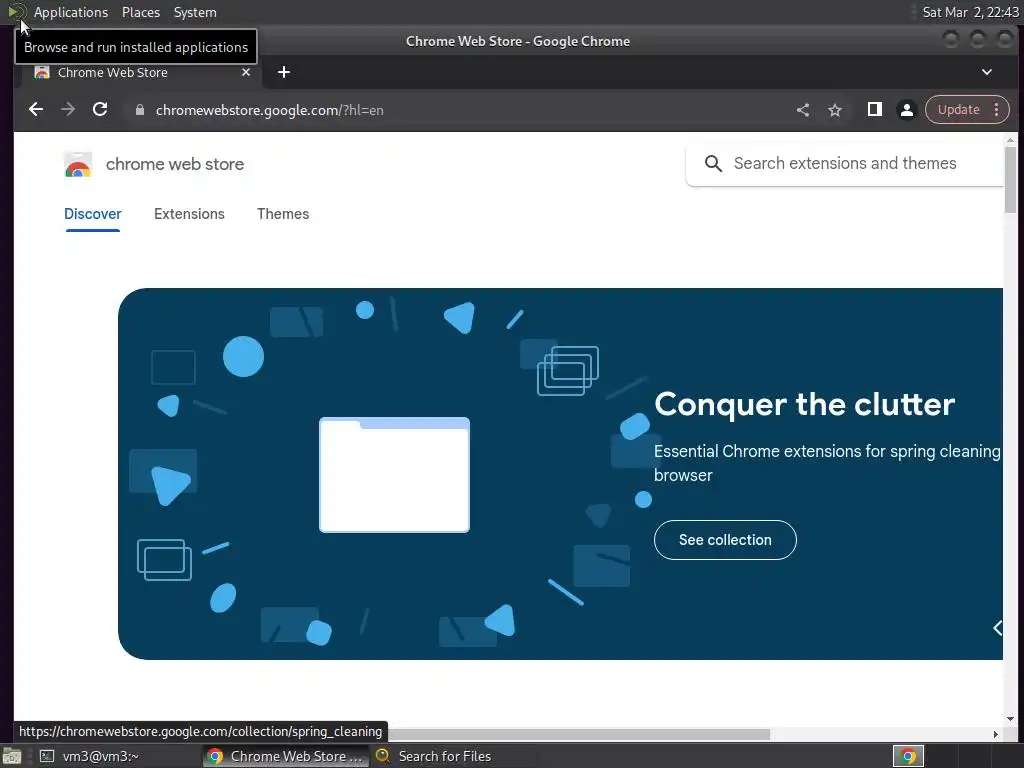The image size is (1024, 768).
Task: Click the forward navigation arrow
Action: click(68, 110)
